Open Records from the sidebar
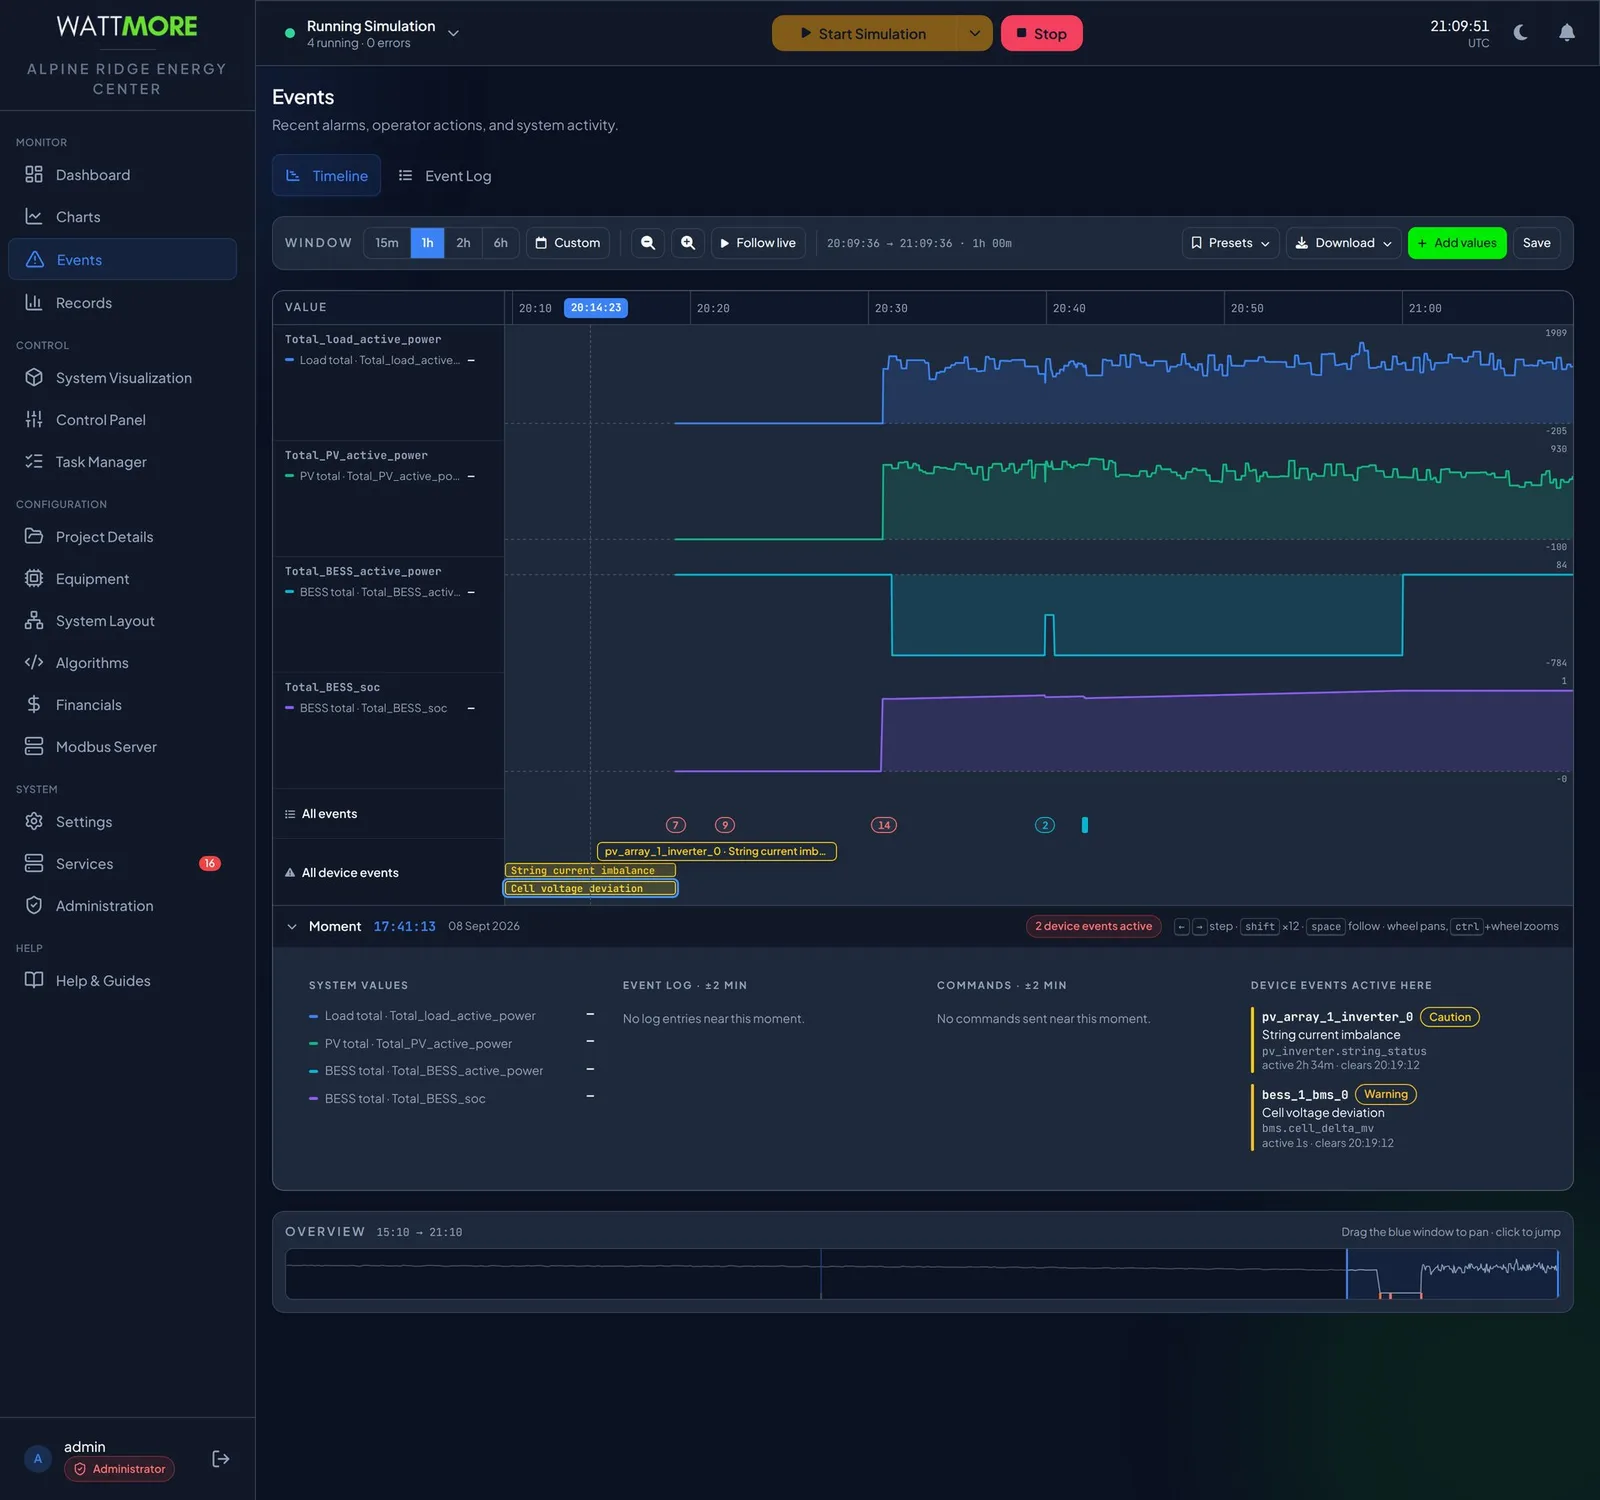1600x1500 pixels. point(122,303)
